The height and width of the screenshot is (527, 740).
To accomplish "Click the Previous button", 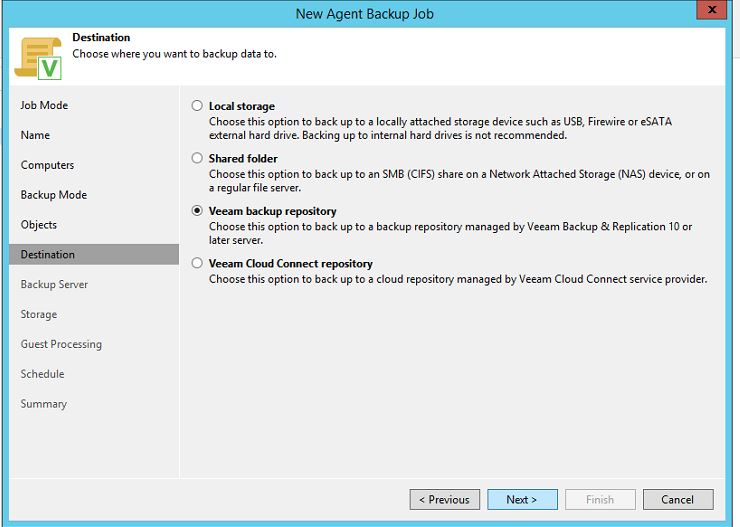I will [x=444, y=499].
